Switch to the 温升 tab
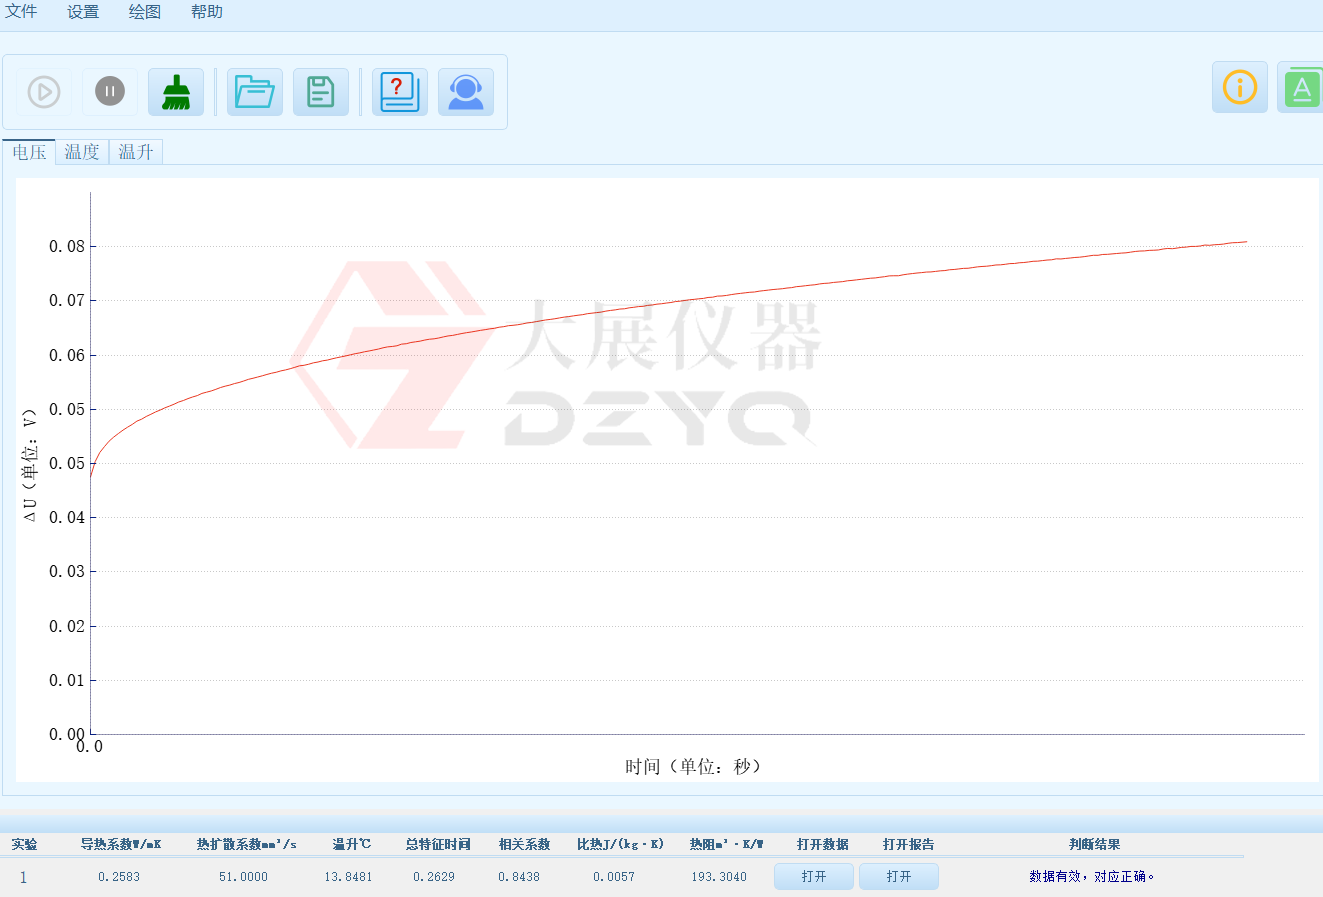Viewport: 1323px width, 897px height. point(135,151)
